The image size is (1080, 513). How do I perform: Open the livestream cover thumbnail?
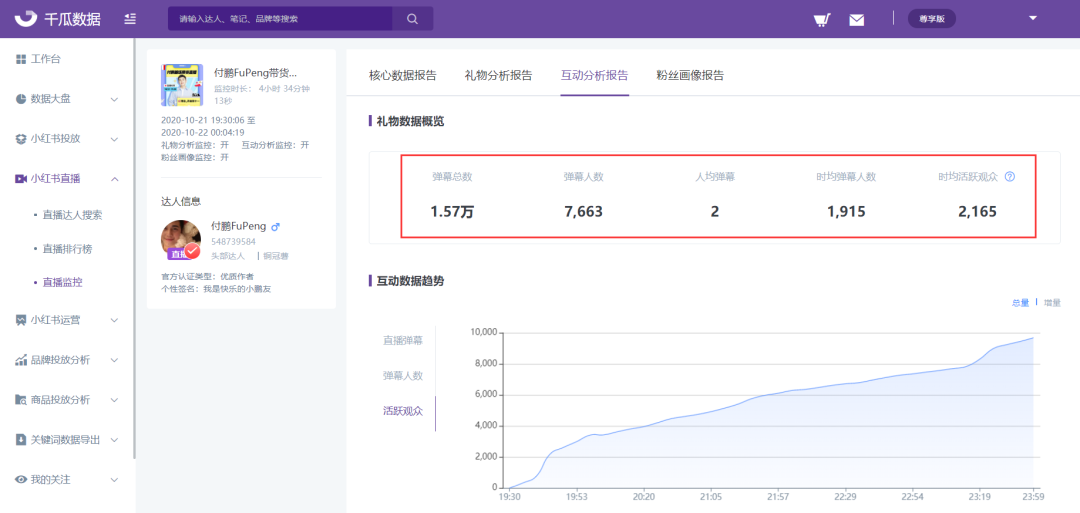[182, 85]
